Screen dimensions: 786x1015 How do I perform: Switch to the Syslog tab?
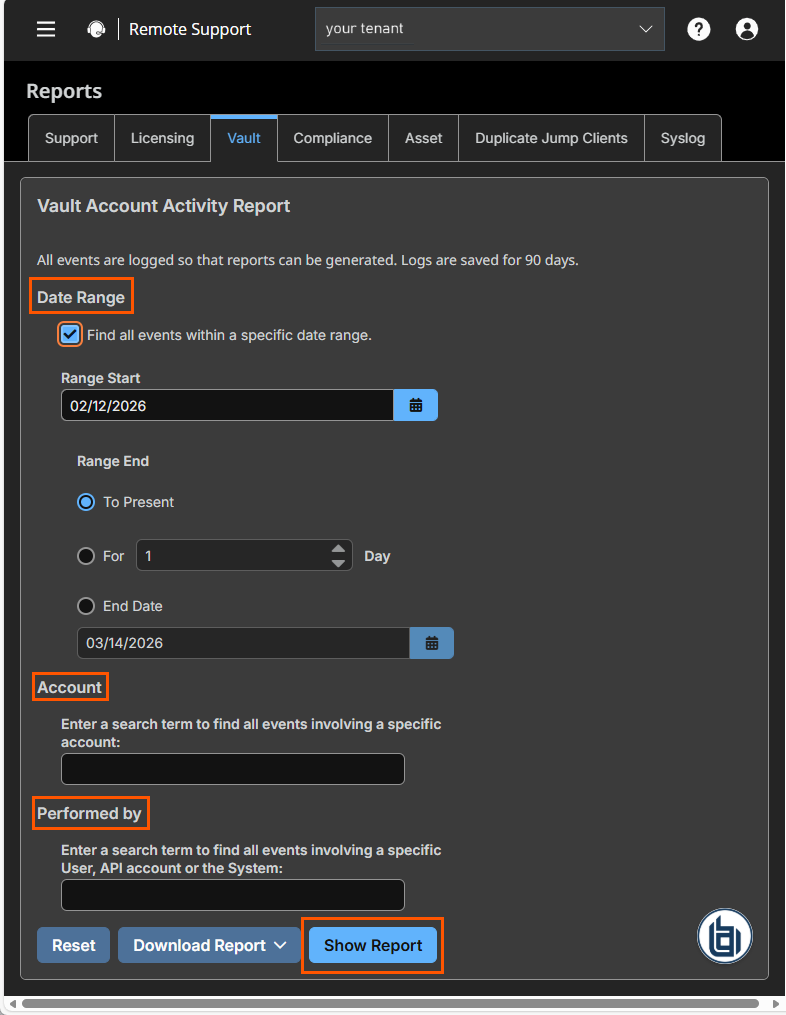(683, 138)
